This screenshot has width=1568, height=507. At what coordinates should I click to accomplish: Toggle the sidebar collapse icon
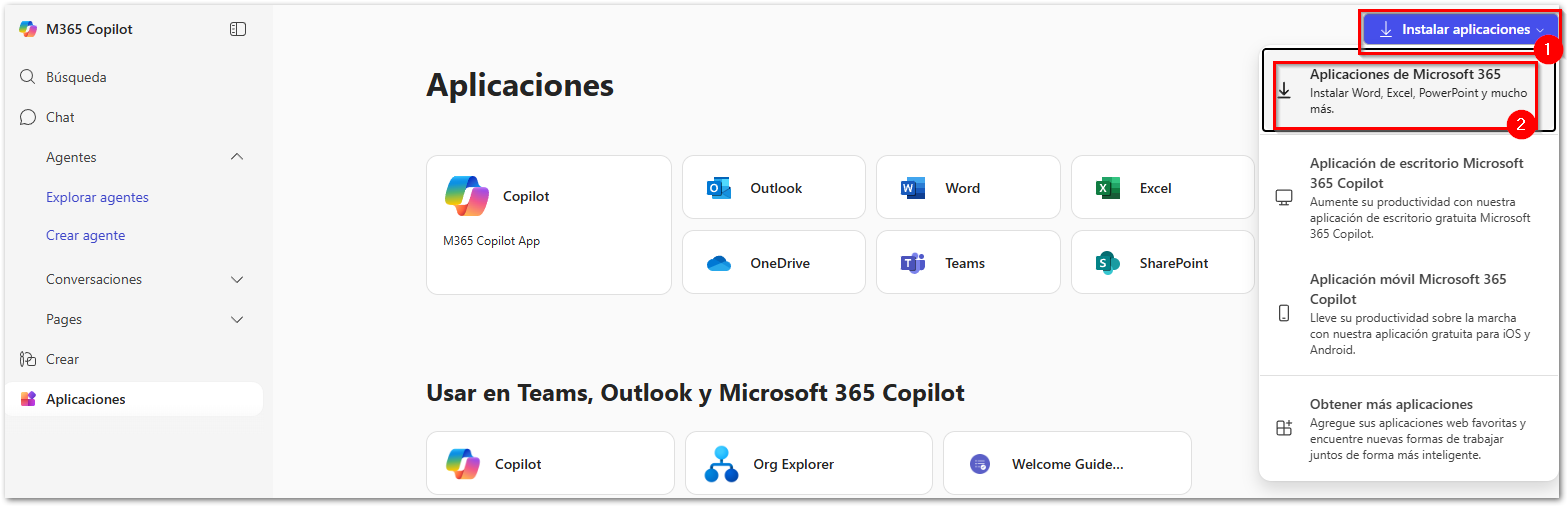[237, 29]
